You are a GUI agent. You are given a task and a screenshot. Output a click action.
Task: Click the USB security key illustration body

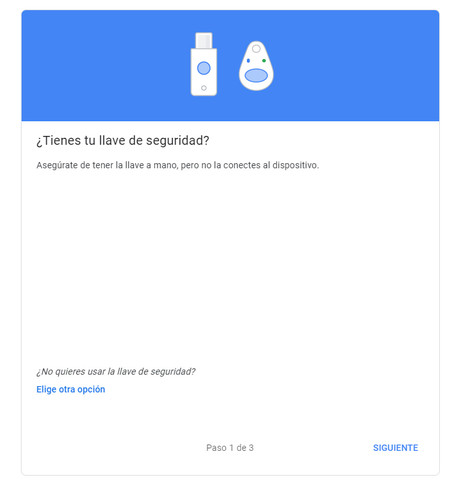click(204, 72)
